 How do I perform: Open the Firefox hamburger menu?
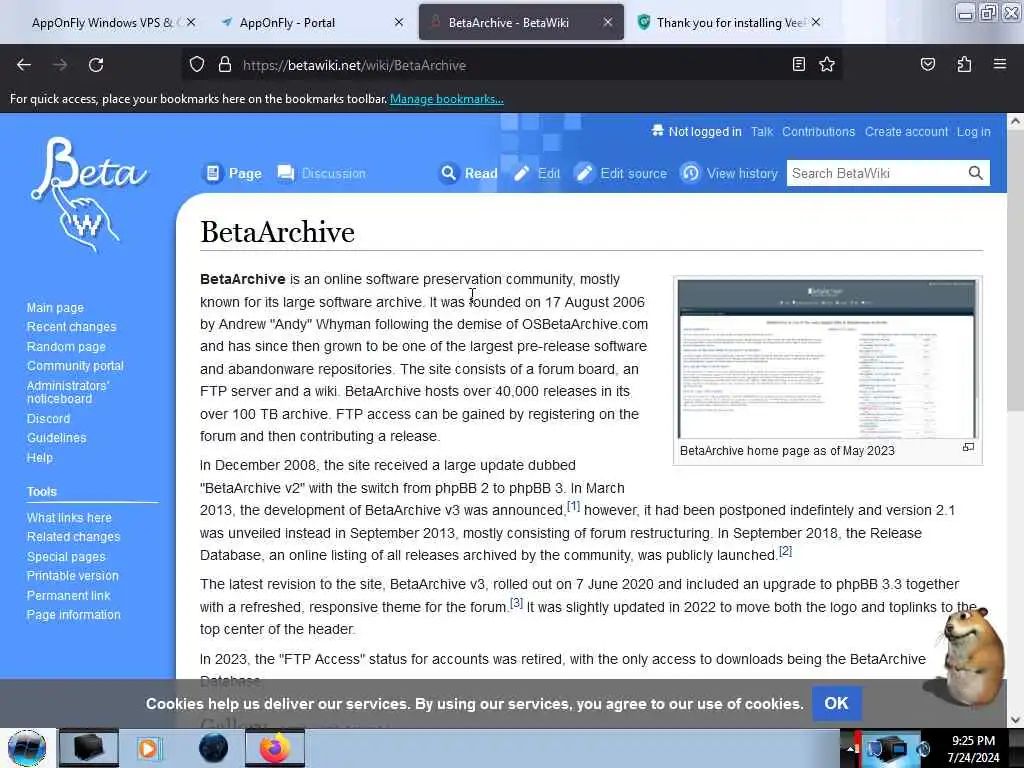[x=999, y=64]
